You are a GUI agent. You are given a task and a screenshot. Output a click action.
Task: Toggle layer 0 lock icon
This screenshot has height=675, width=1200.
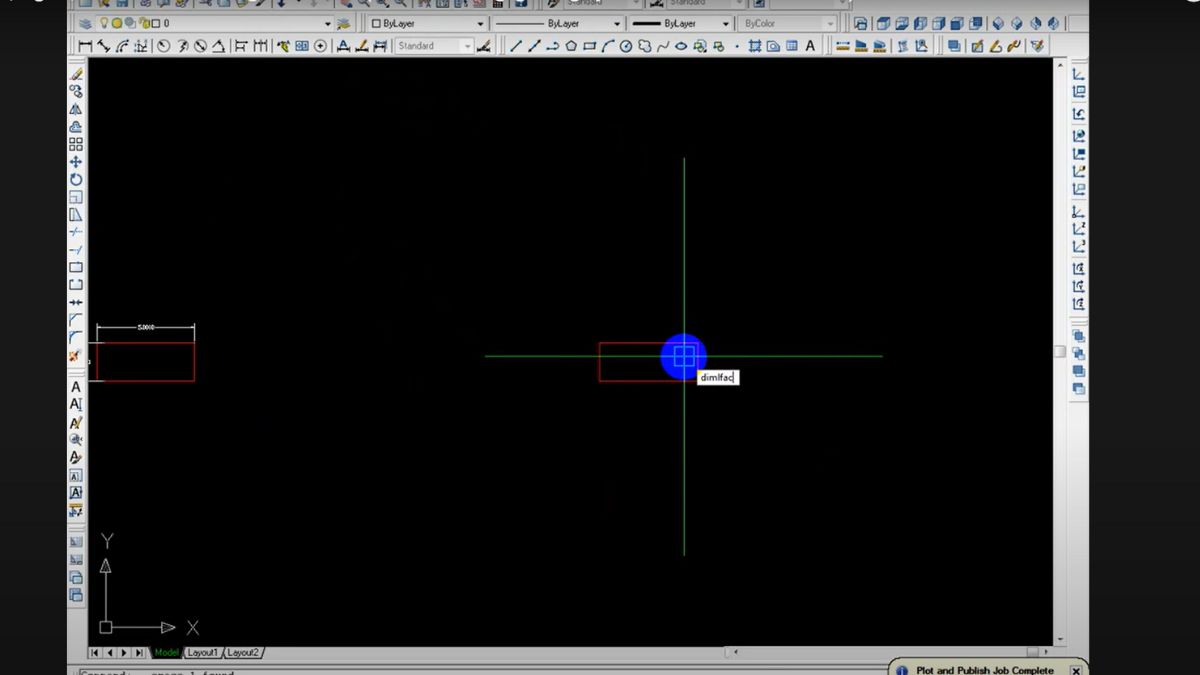point(144,23)
